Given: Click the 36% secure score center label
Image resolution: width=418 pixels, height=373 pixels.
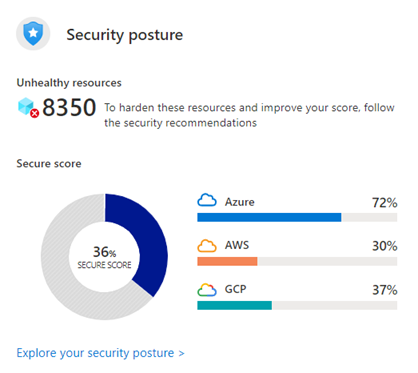Looking at the screenshot, I should (104, 257).
